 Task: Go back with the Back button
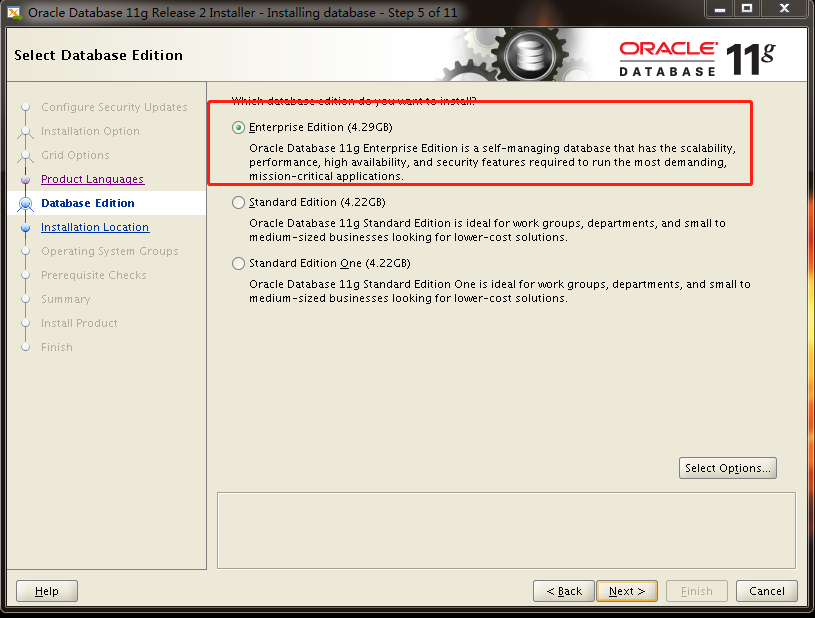[x=563, y=591]
